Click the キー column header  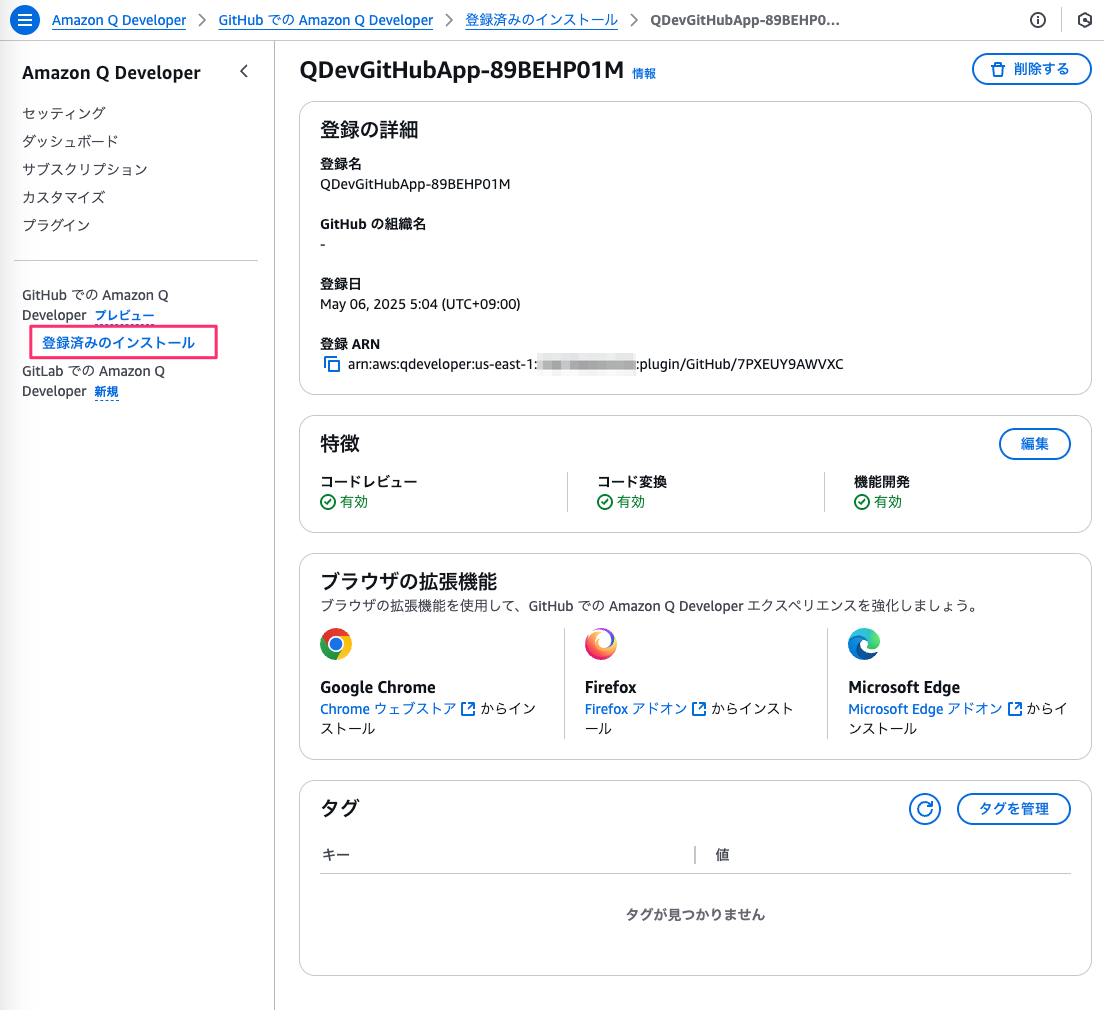pos(336,854)
